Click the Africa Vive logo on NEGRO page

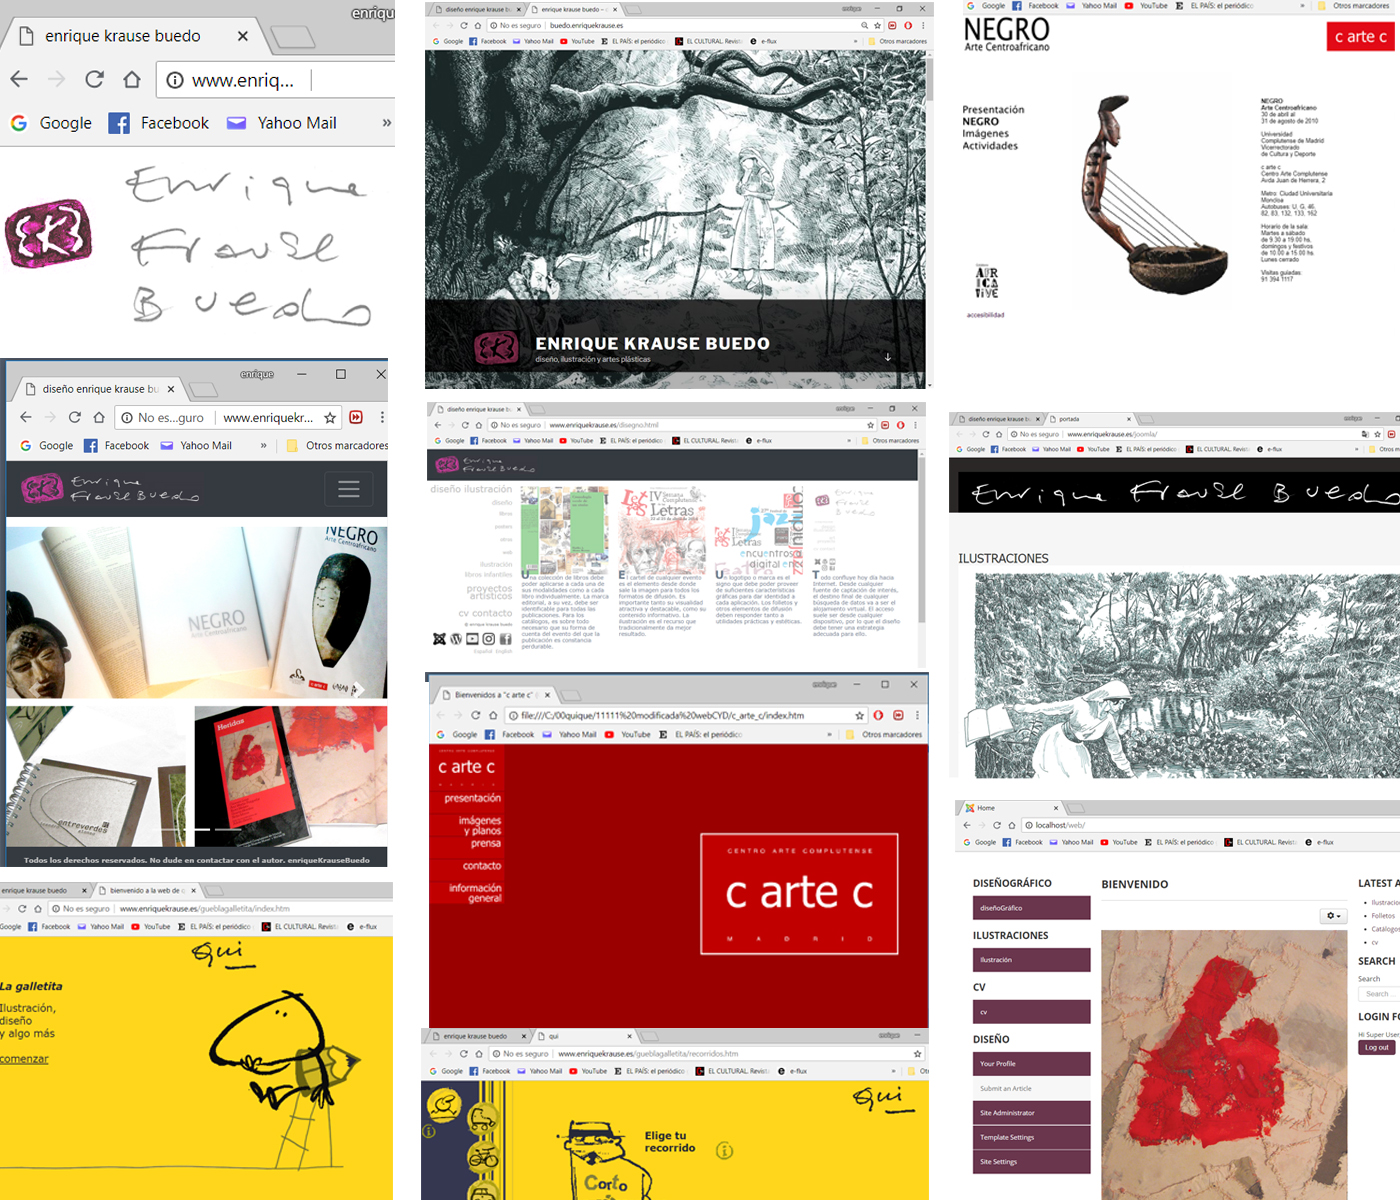click(x=986, y=283)
